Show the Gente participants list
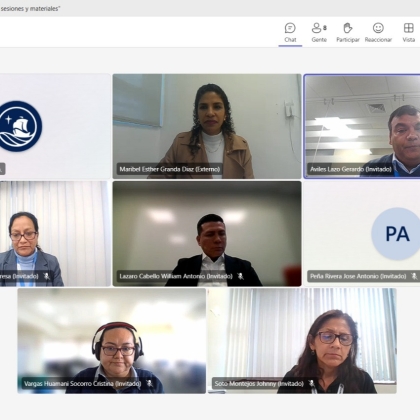Screen dimensions: 420x420 pyautogui.click(x=319, y=33)
